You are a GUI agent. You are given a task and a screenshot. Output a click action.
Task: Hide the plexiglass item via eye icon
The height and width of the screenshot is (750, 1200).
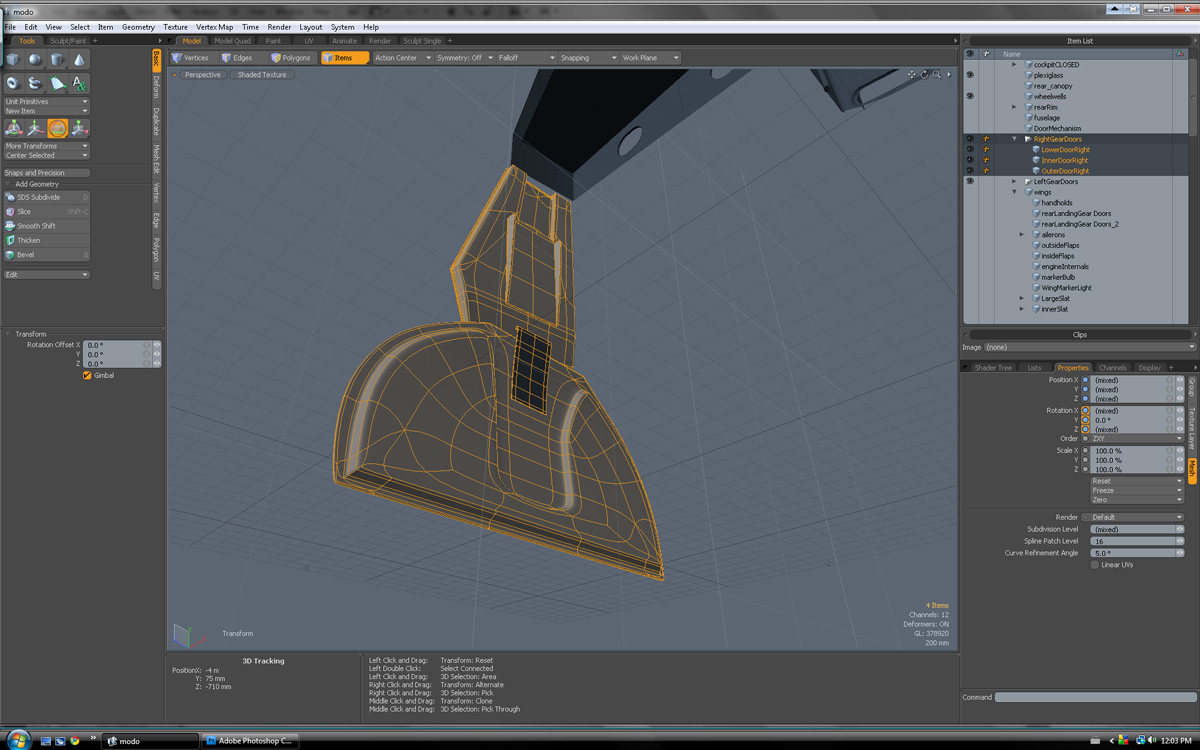coord(970,75)
